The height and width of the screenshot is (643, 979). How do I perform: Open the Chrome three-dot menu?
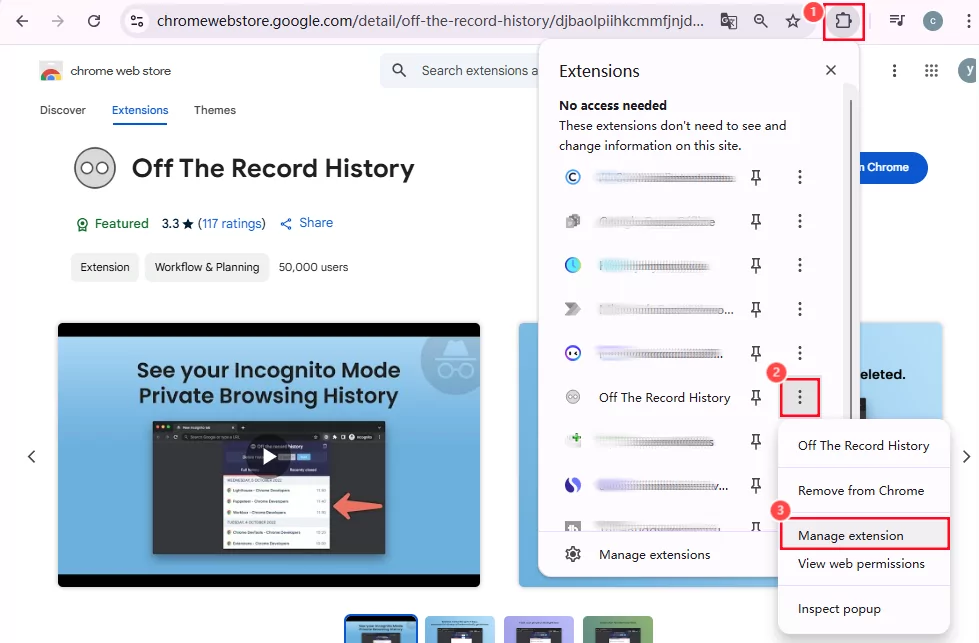pos(968,21)
